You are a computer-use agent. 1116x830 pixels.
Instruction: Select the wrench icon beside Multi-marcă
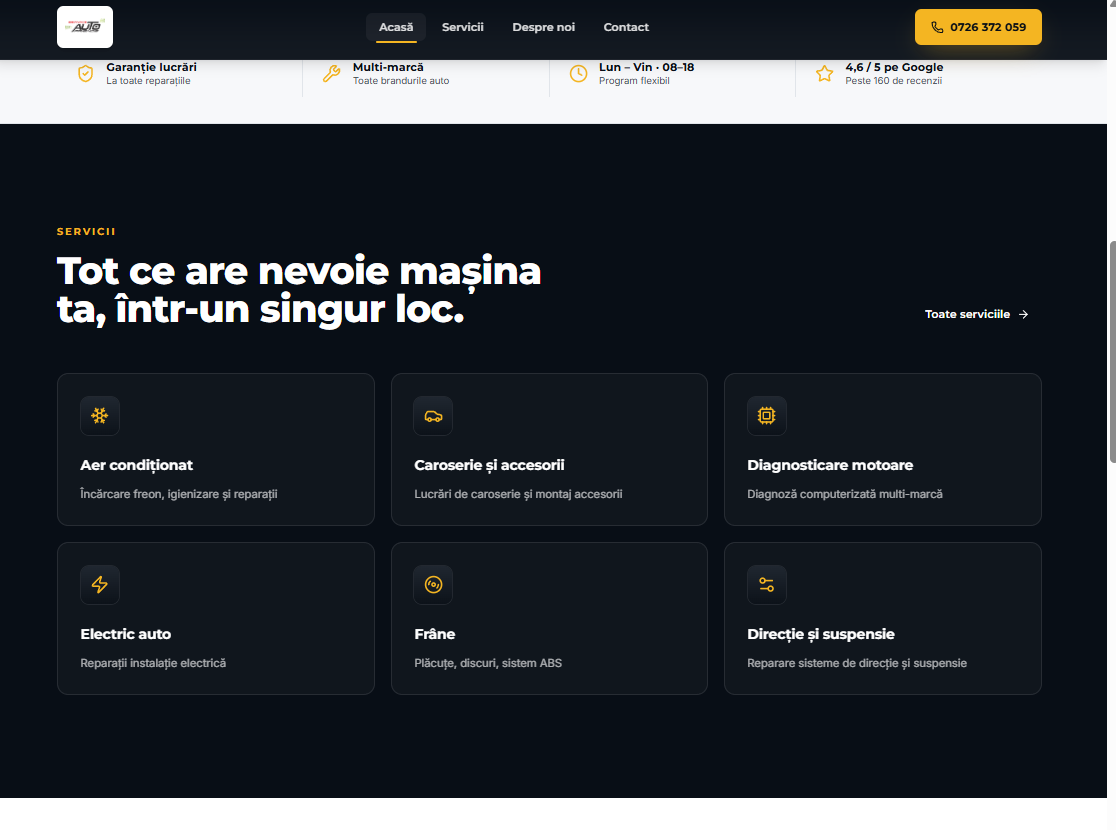tap(331, 72)
